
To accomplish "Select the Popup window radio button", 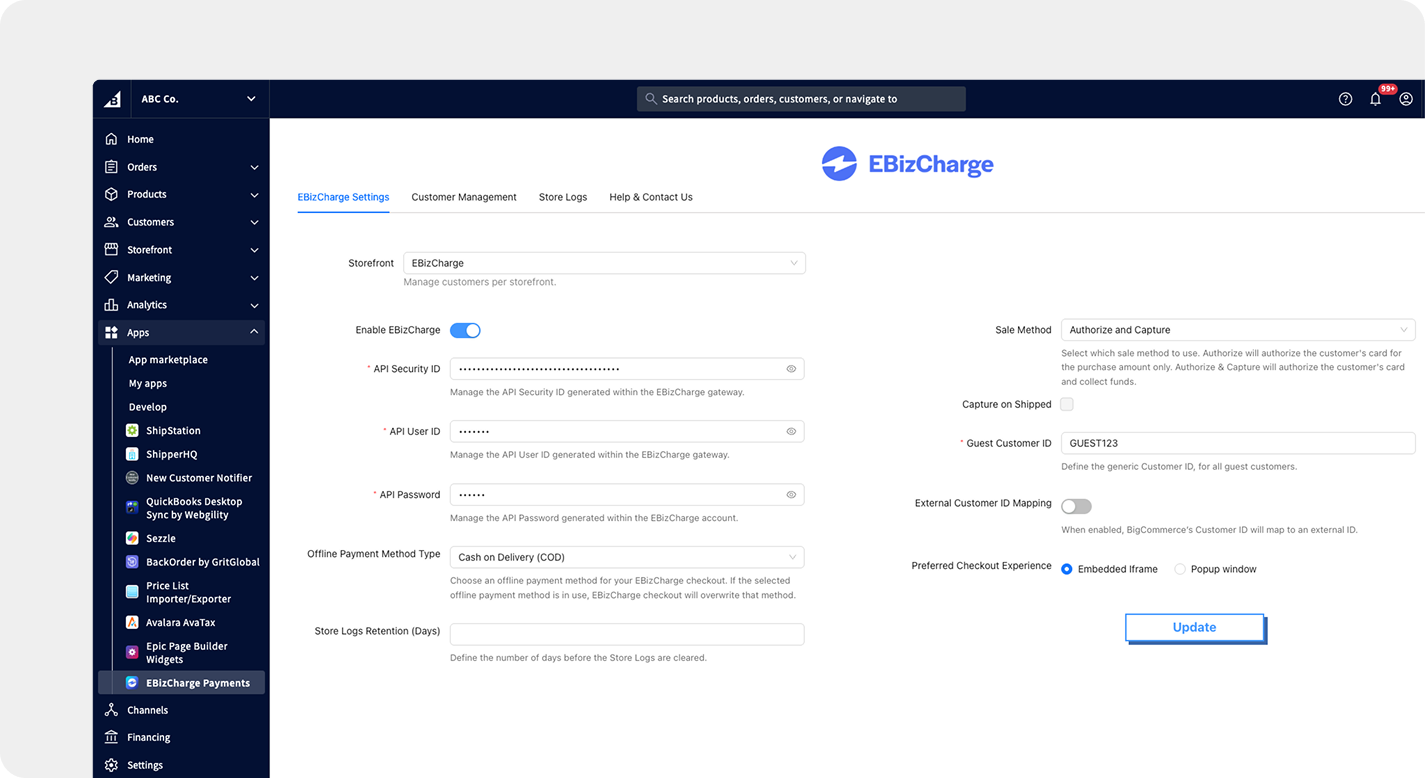I will (1180, 569).
